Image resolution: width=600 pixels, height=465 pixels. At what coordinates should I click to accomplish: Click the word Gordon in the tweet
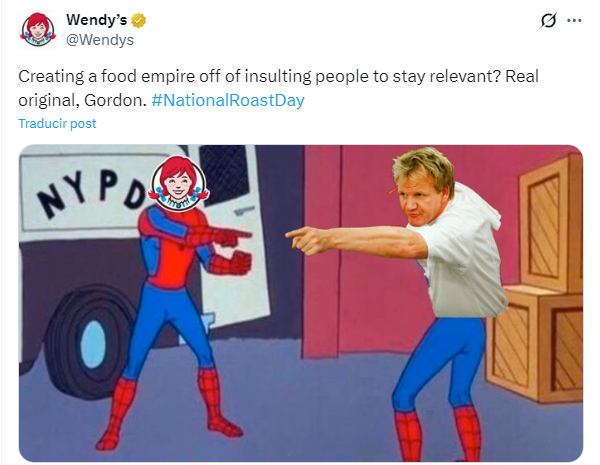pos(113,100)
